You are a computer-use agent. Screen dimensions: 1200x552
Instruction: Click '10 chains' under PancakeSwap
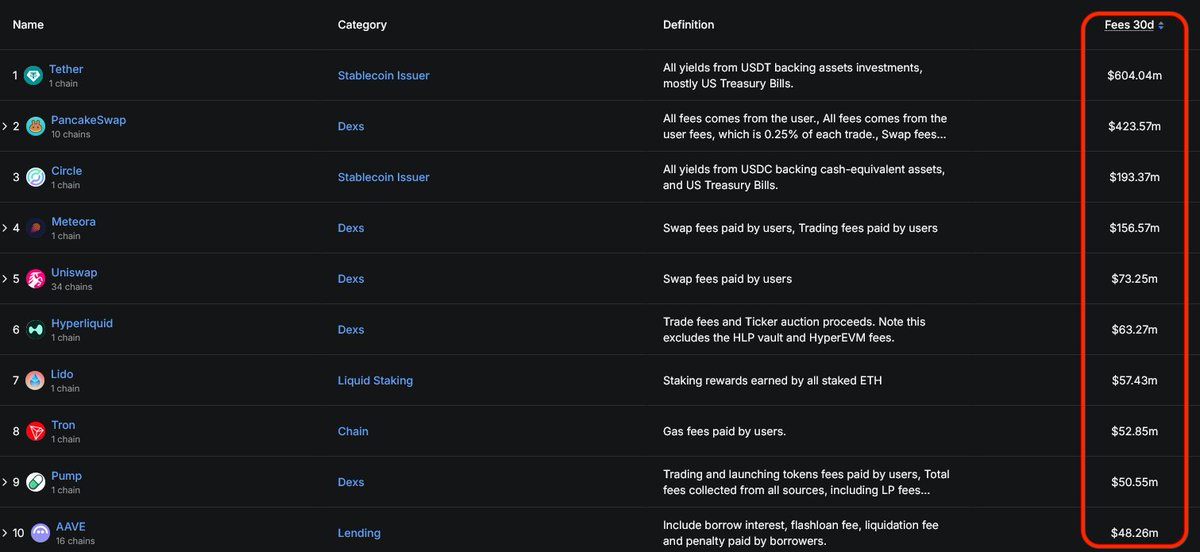tap(71, 134)
